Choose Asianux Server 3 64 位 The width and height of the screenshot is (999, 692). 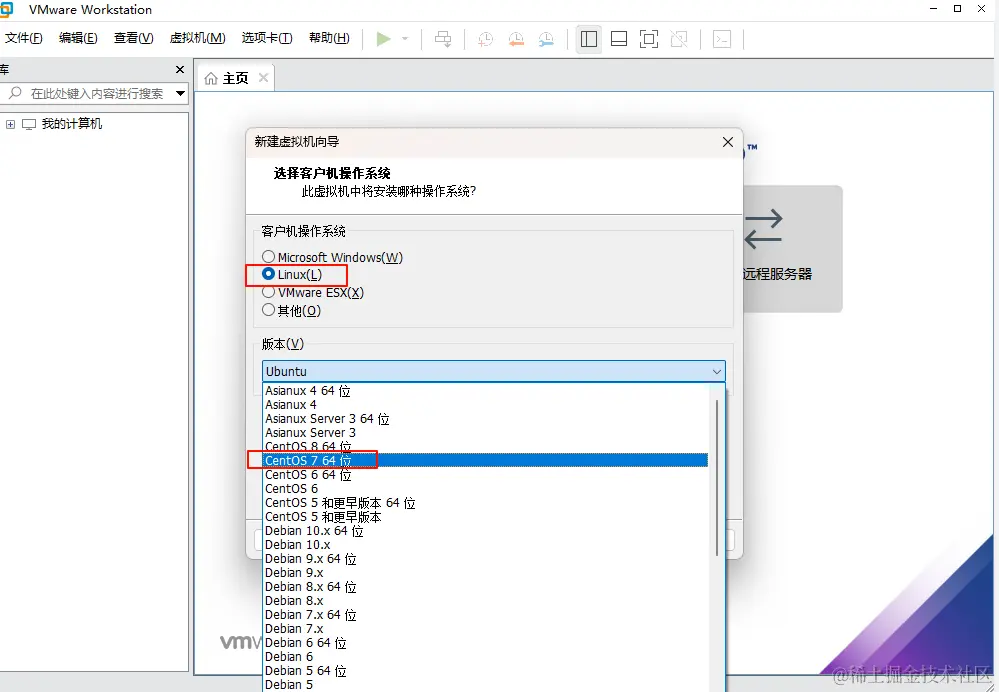[x=486, y=419]
